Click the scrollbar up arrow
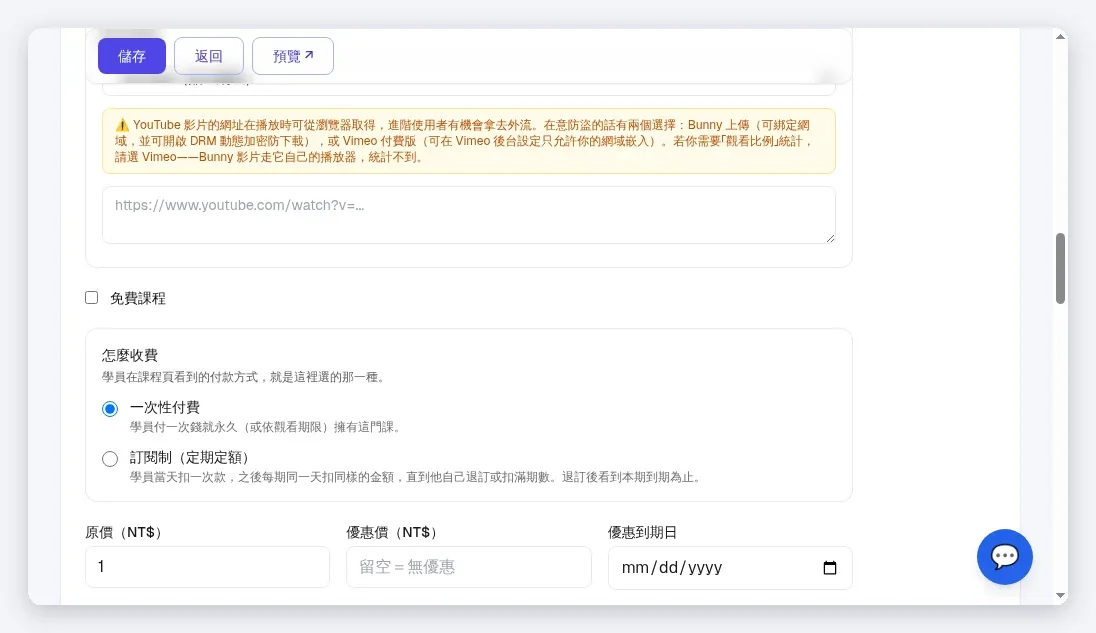This screenshot has height=633, width=1096. tap(1060, 36)
